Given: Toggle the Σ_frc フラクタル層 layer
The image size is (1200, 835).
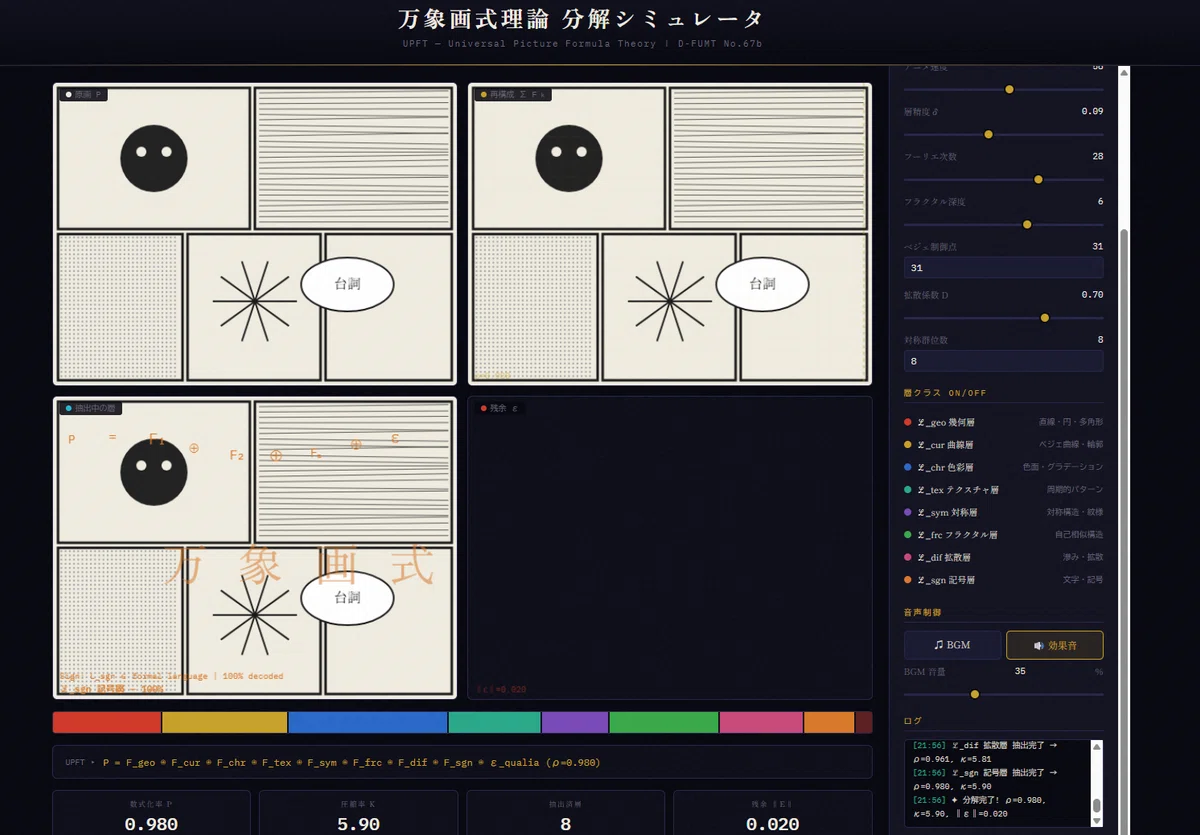Looking at the screenshot, I should tap(1003, 535).
